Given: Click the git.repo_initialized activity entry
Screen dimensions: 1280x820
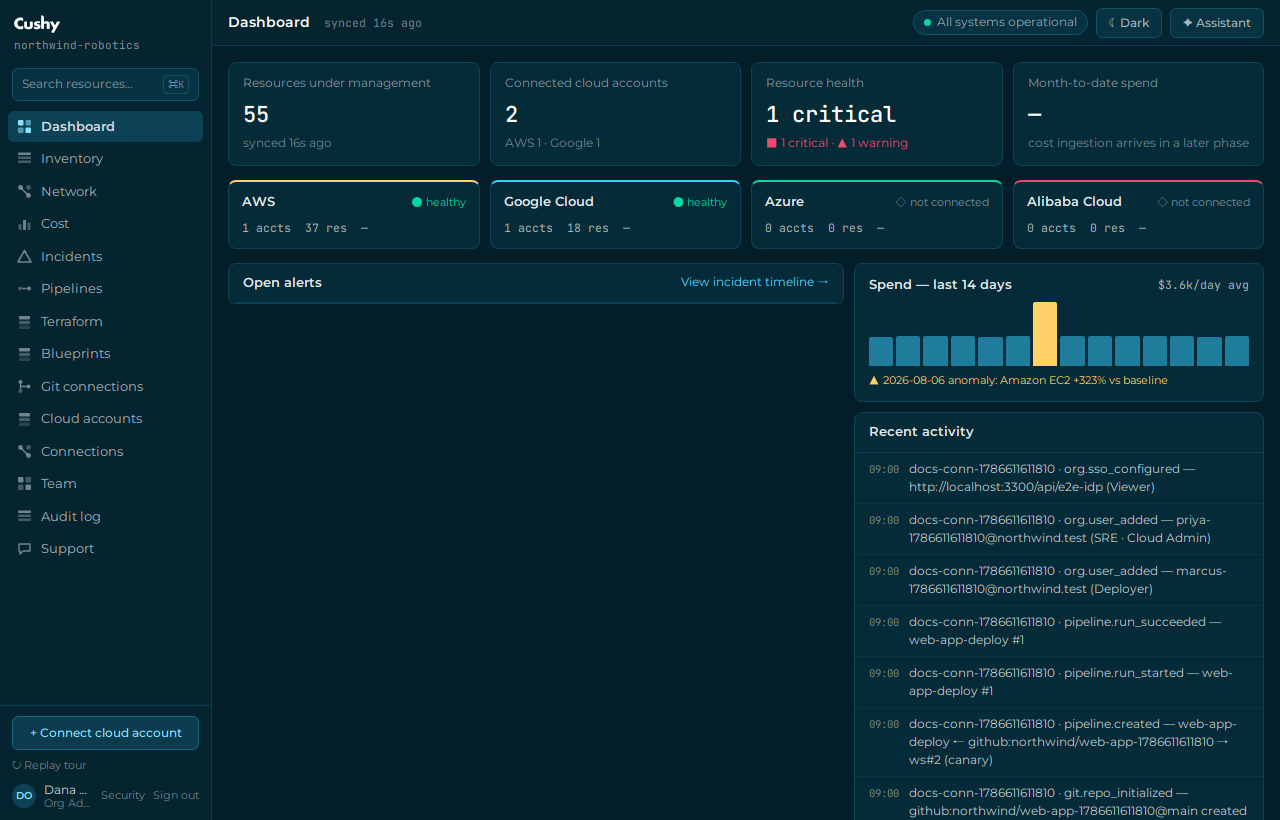Looking at the screenshot, I should click(x=1059, y=800).
